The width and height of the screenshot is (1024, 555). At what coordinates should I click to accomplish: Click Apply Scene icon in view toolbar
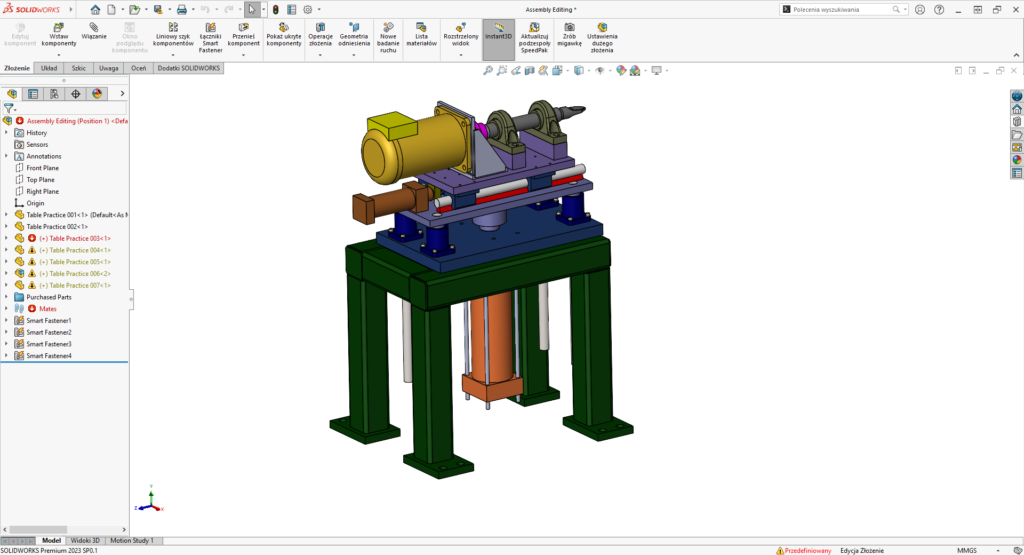pos(635,71)
